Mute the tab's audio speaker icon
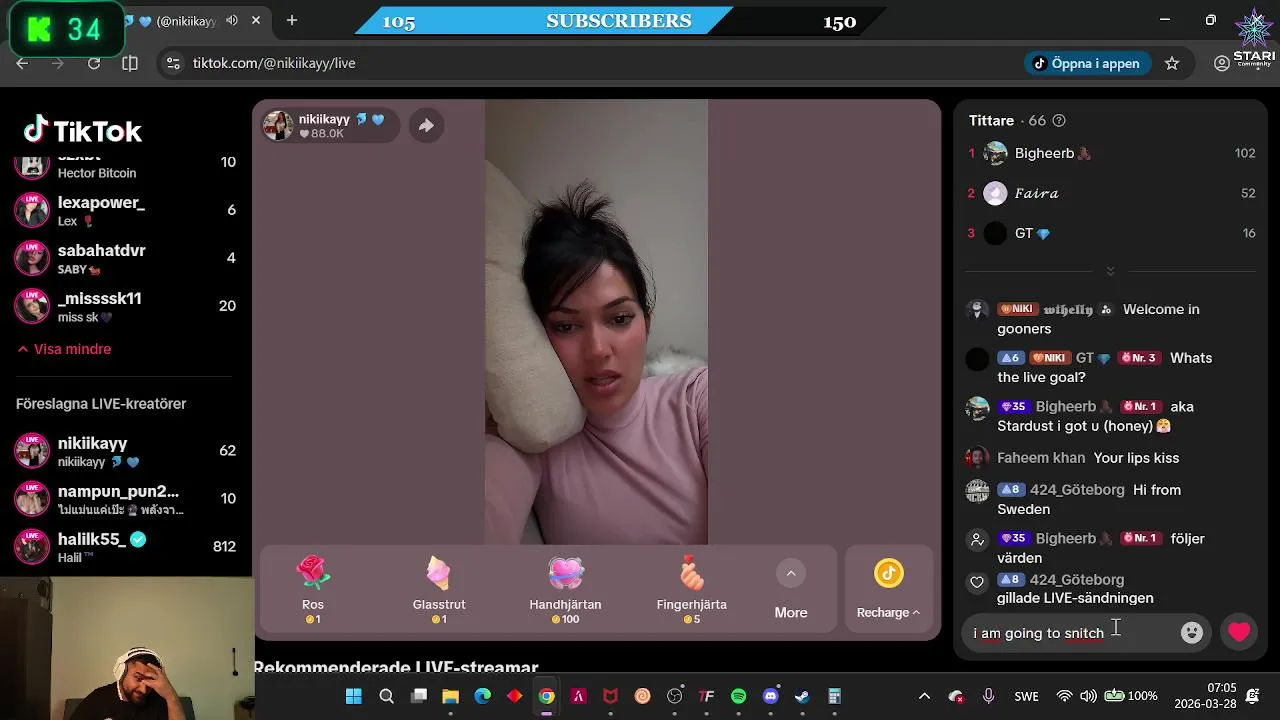The width and height of the screenshot is (1280, 720). [232, 20]
